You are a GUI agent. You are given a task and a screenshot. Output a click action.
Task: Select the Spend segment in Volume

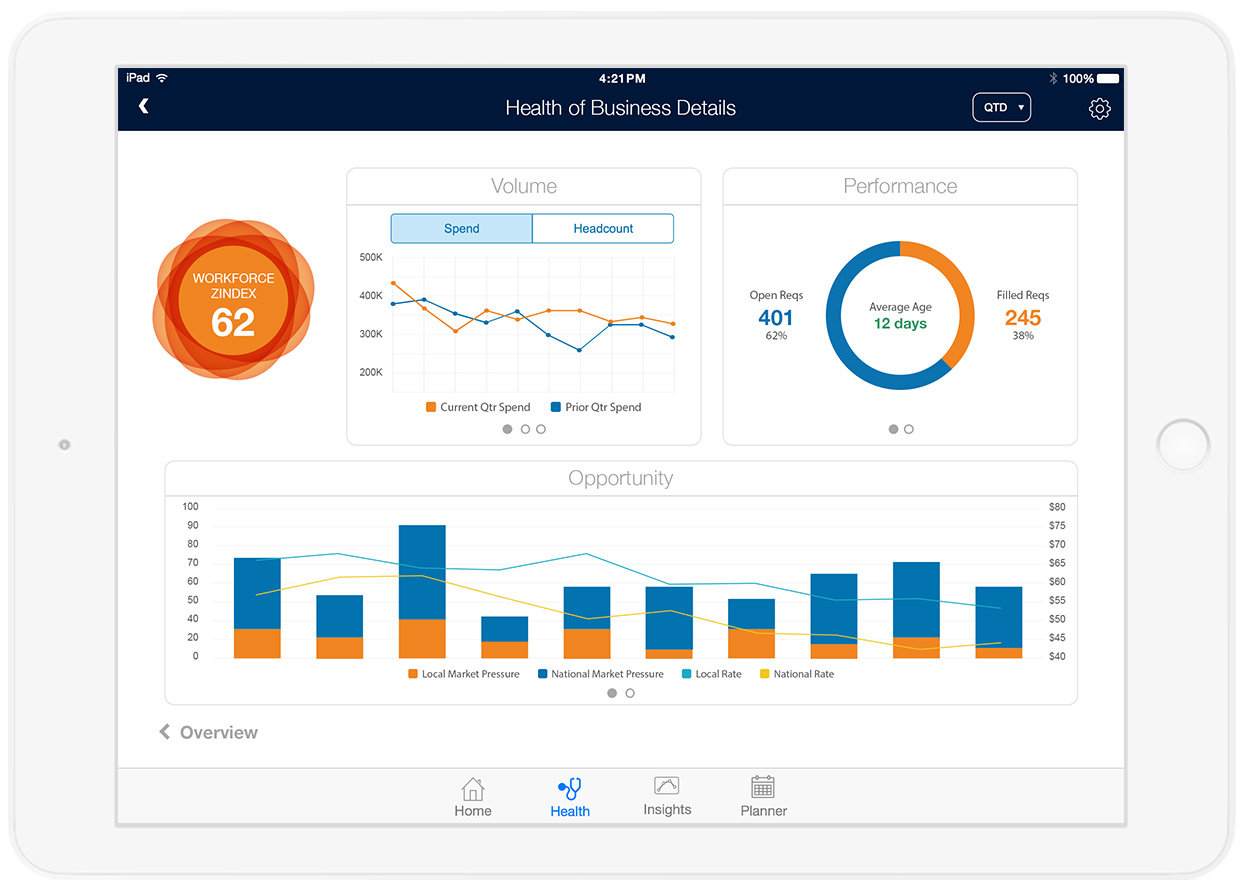(461, 229)
